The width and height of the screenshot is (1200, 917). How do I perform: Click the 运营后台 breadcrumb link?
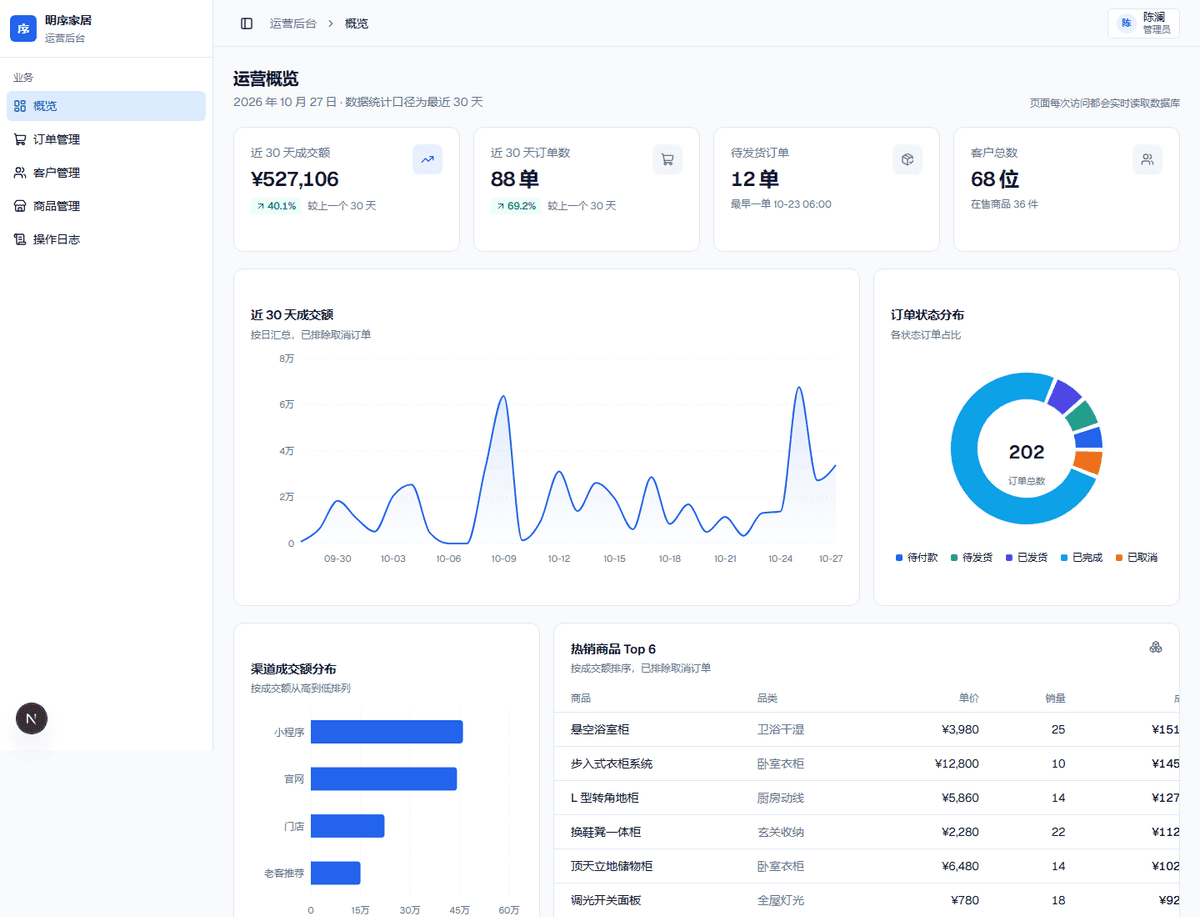[294, 23]
